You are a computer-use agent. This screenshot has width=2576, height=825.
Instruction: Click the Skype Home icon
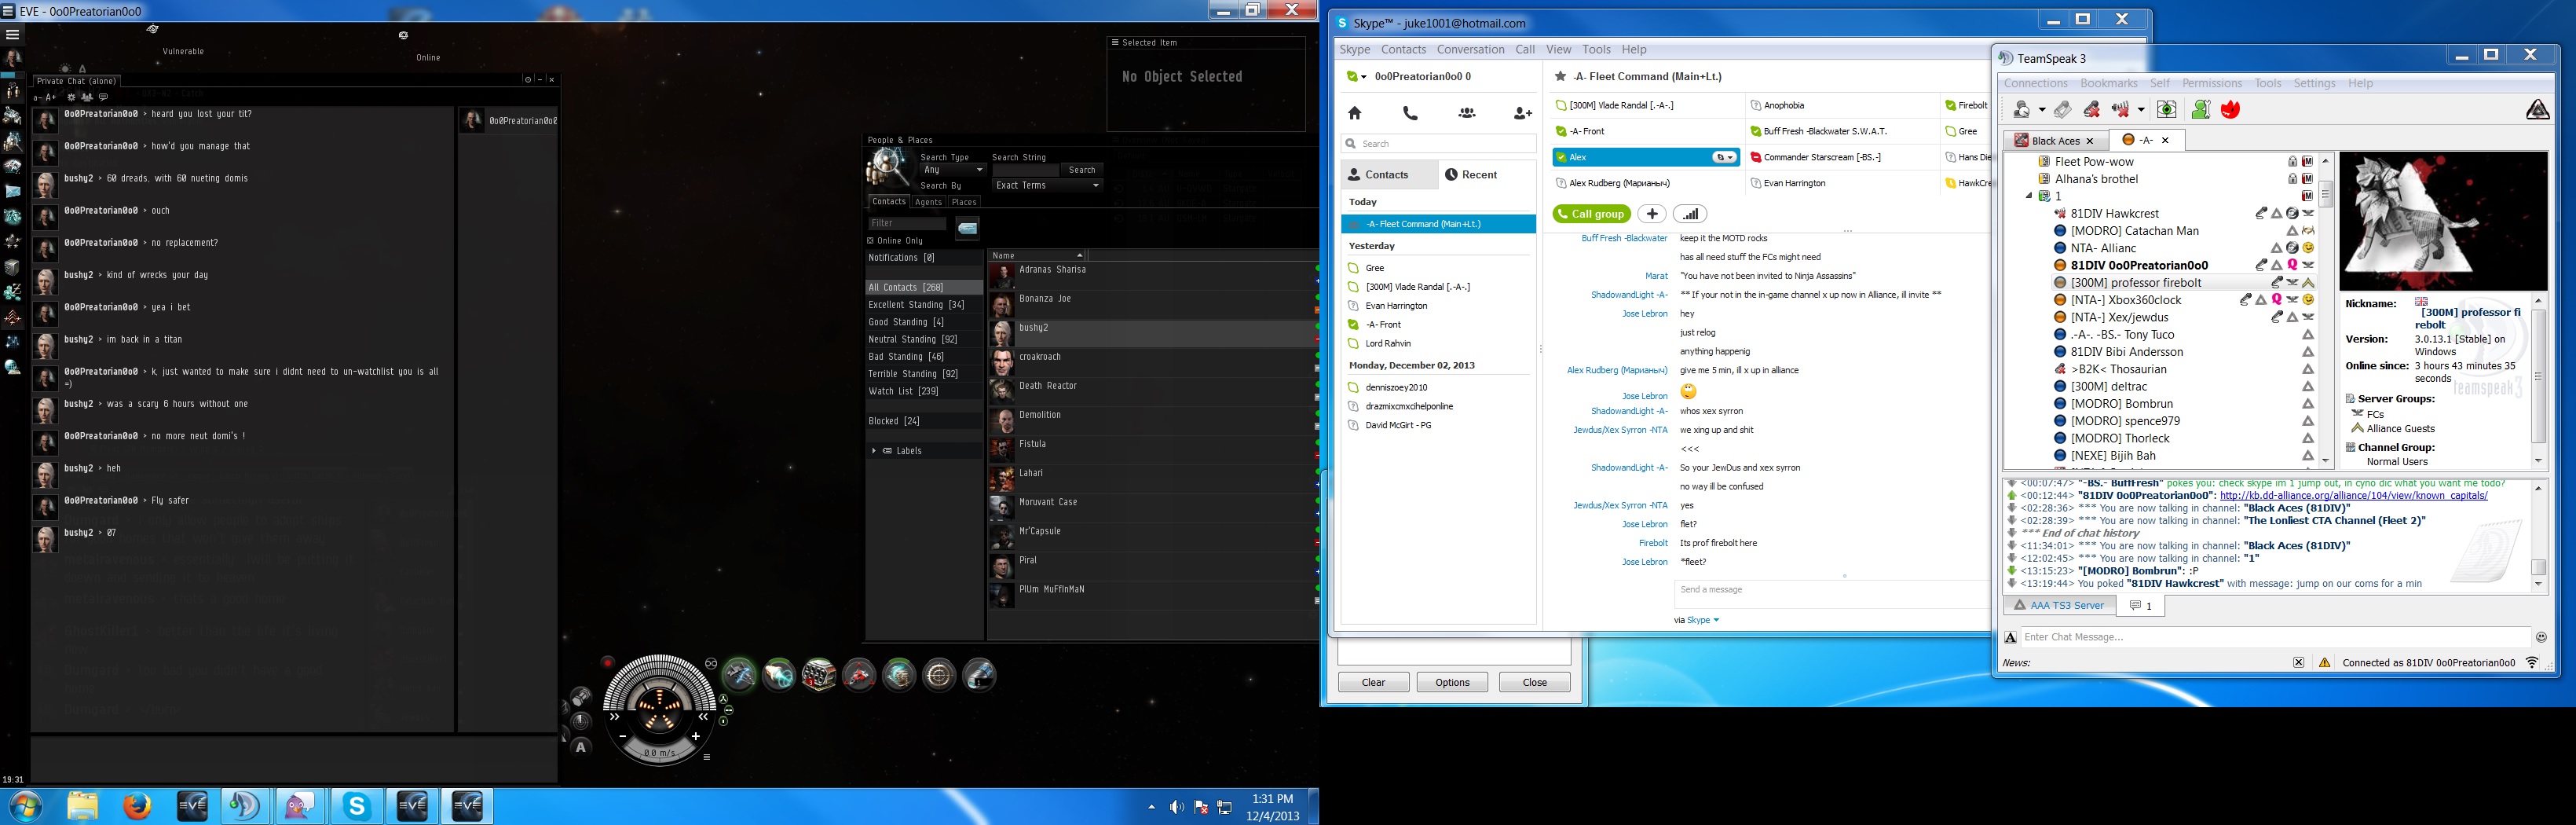pyautogui.click(x=1355, y=113)
